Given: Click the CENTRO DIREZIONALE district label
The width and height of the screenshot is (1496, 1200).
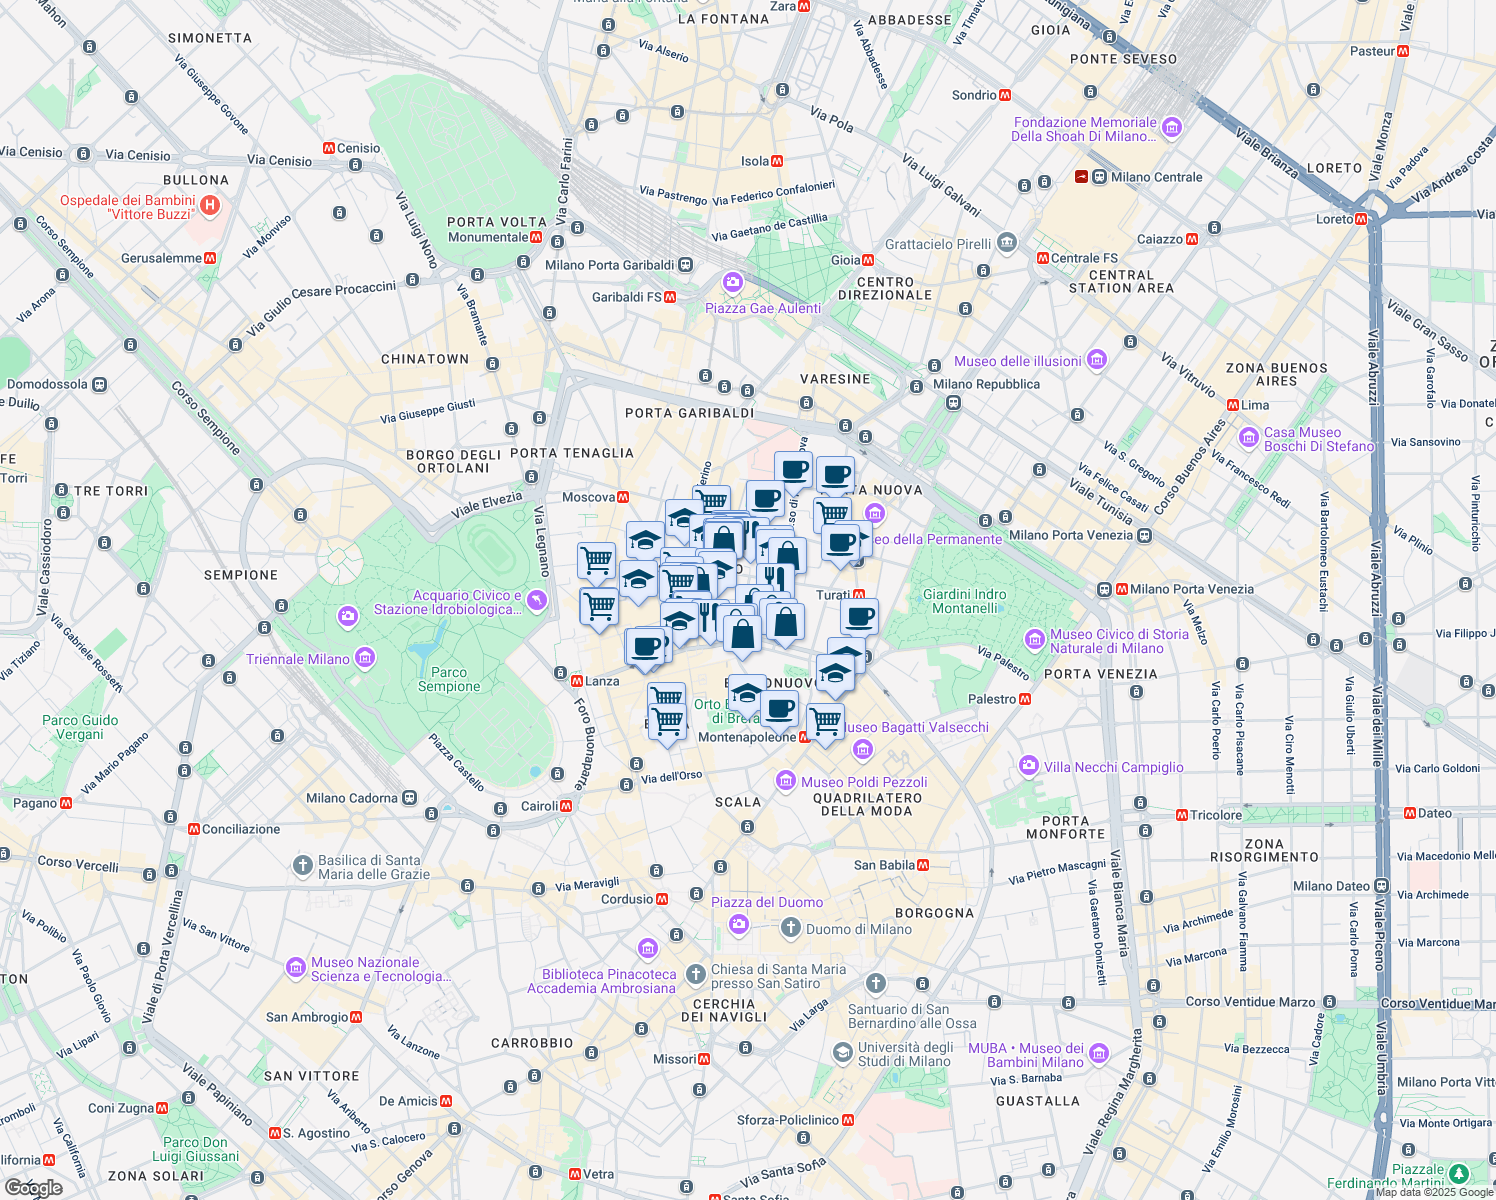Looking at the screenshot, I should [x=885, y=289].
